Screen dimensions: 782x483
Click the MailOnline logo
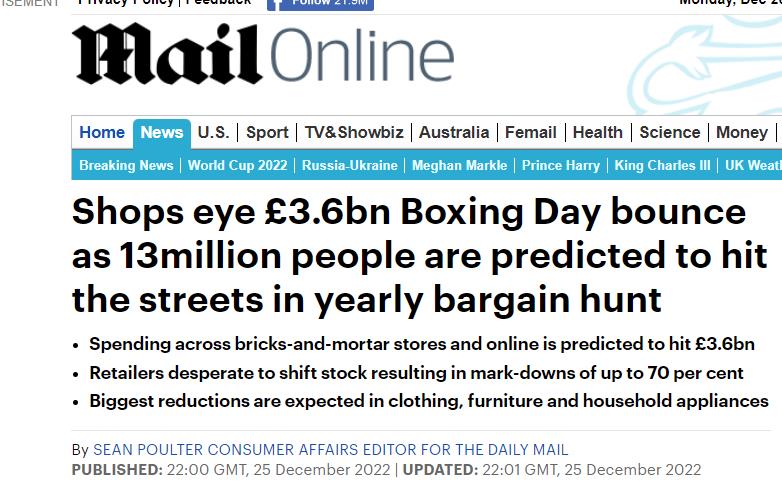click(262, 55)
